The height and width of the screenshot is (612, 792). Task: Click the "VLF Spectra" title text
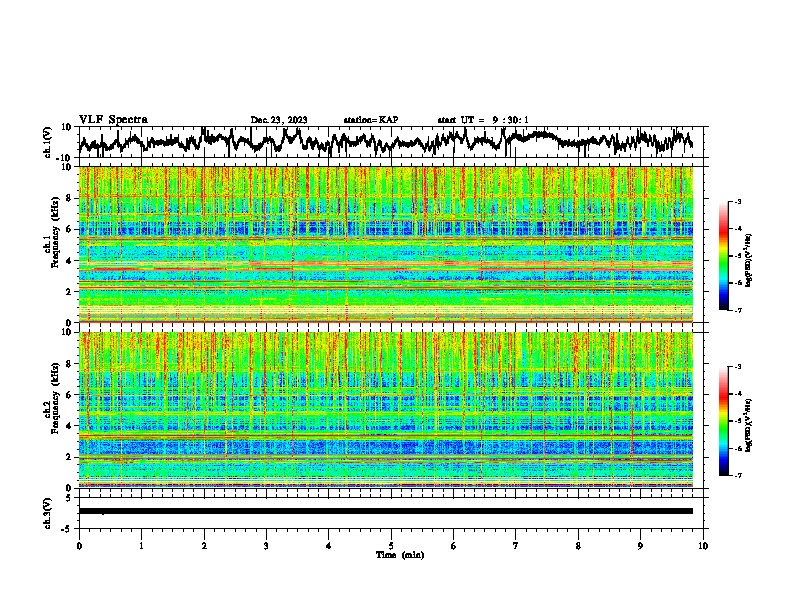(113, 119)
